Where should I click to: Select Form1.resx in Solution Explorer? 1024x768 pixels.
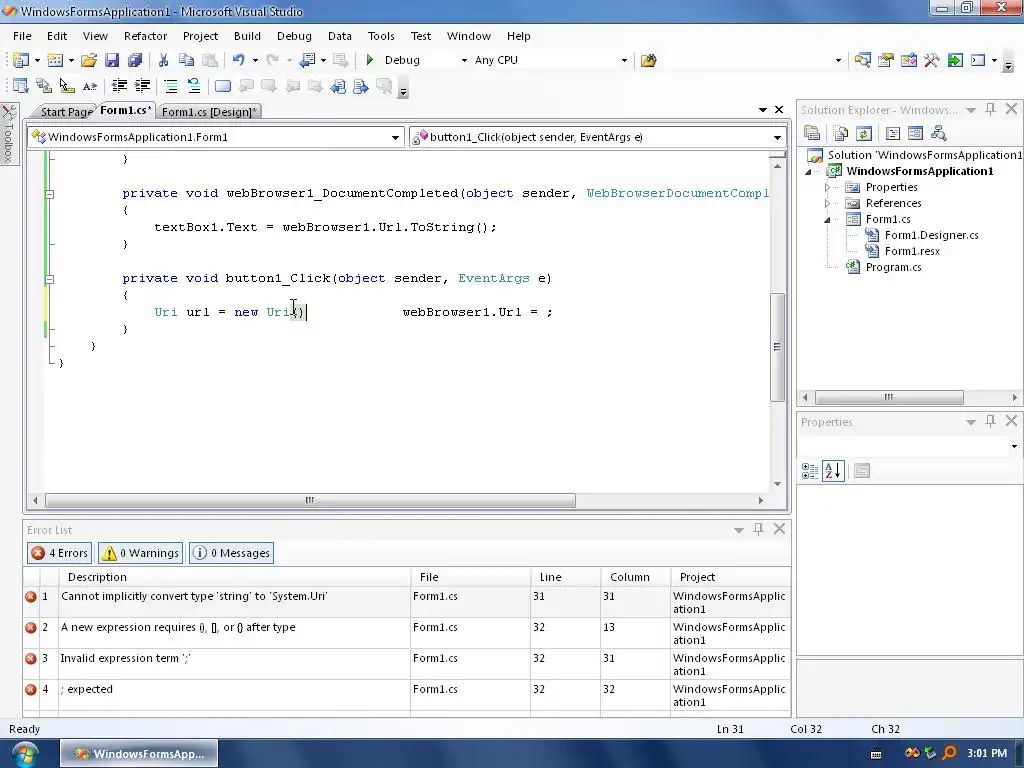[912, 251]
